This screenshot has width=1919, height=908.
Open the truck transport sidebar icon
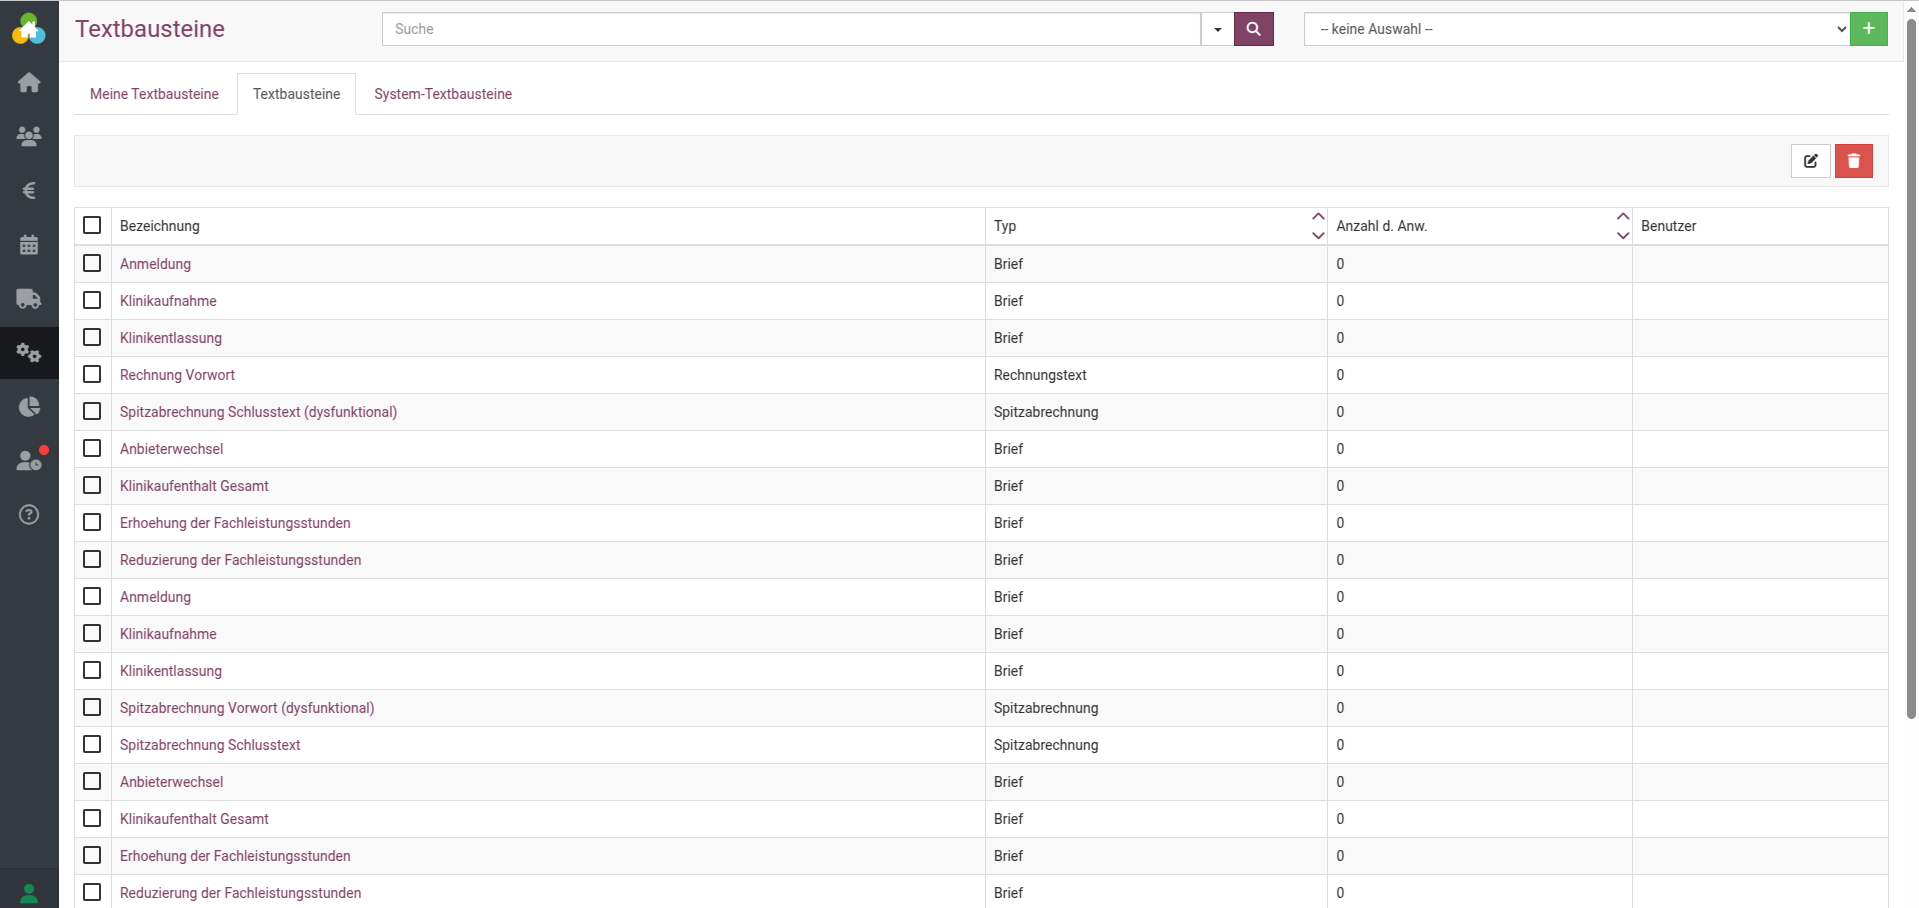click(29, 299)
